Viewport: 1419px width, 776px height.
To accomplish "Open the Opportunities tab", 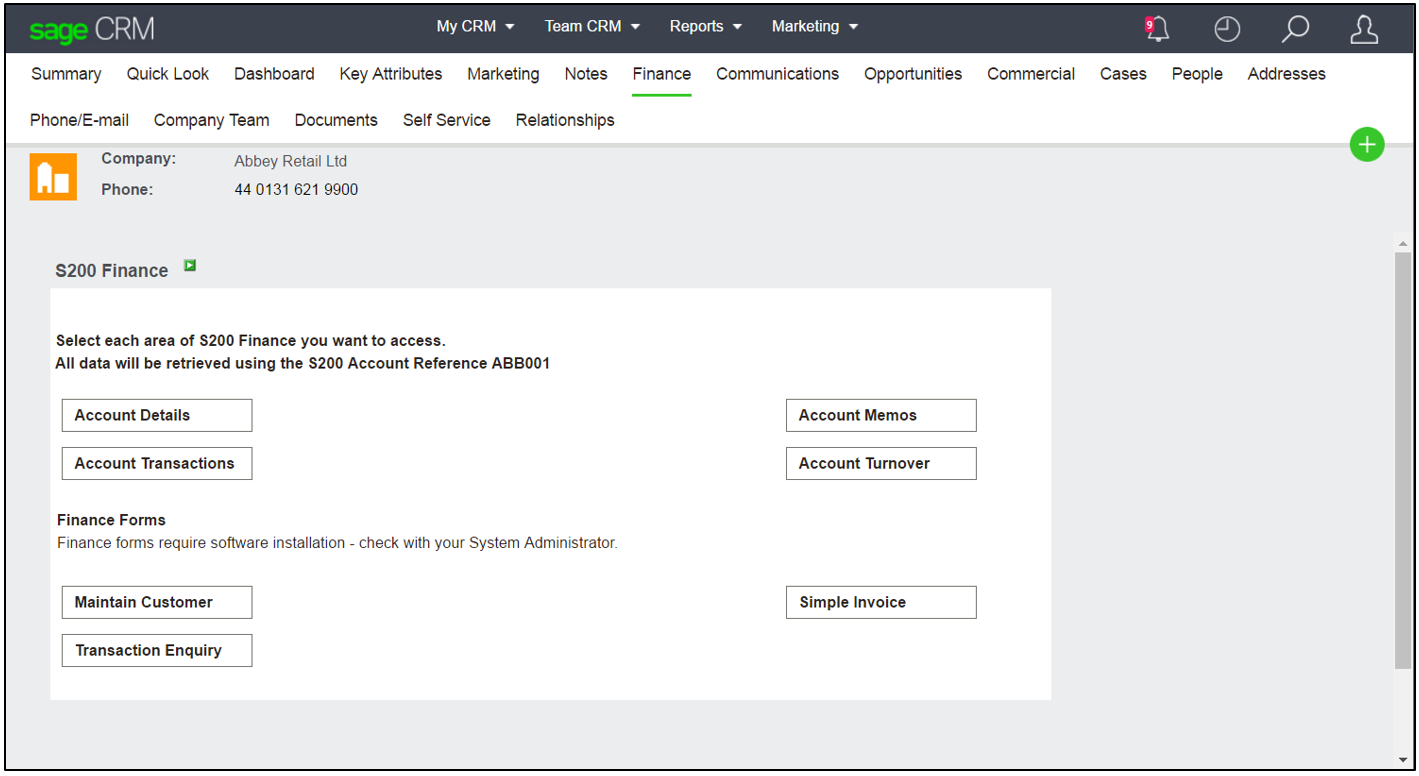I will tap(913, 74).
